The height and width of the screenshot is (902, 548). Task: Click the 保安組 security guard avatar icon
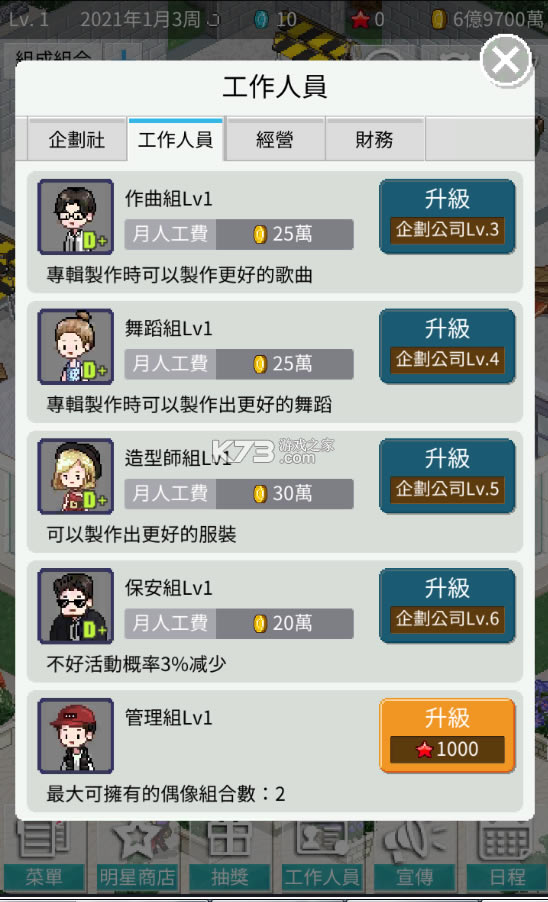point(75,606)
